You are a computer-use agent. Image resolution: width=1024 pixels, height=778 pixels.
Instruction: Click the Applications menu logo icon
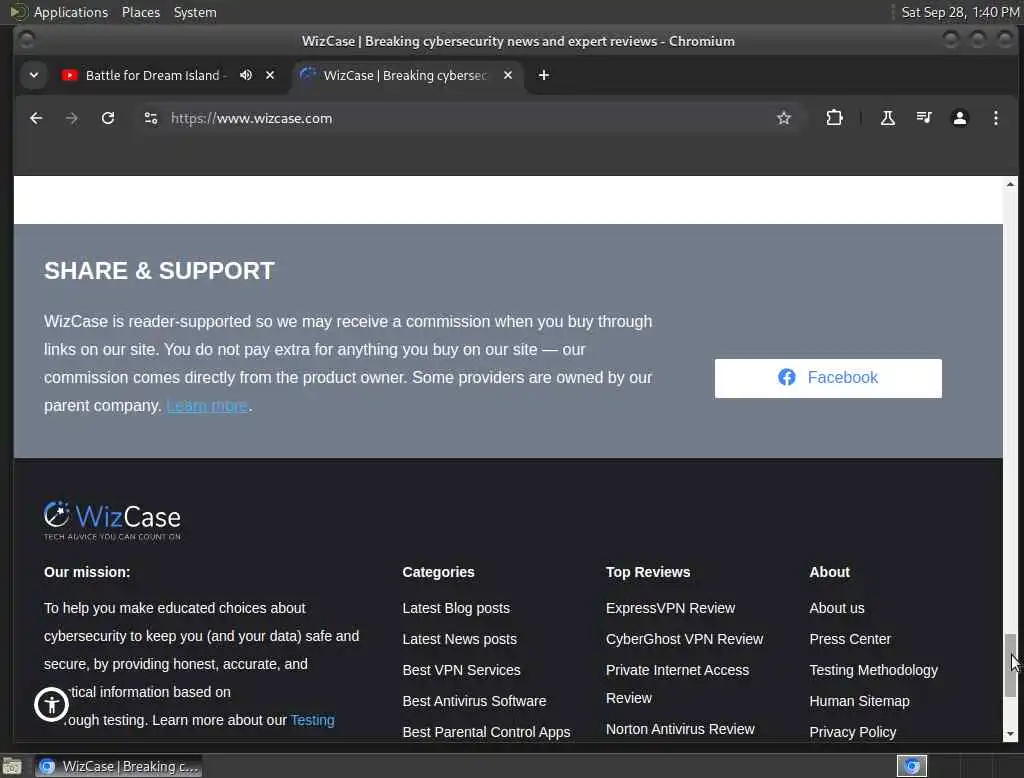[18, 12]
